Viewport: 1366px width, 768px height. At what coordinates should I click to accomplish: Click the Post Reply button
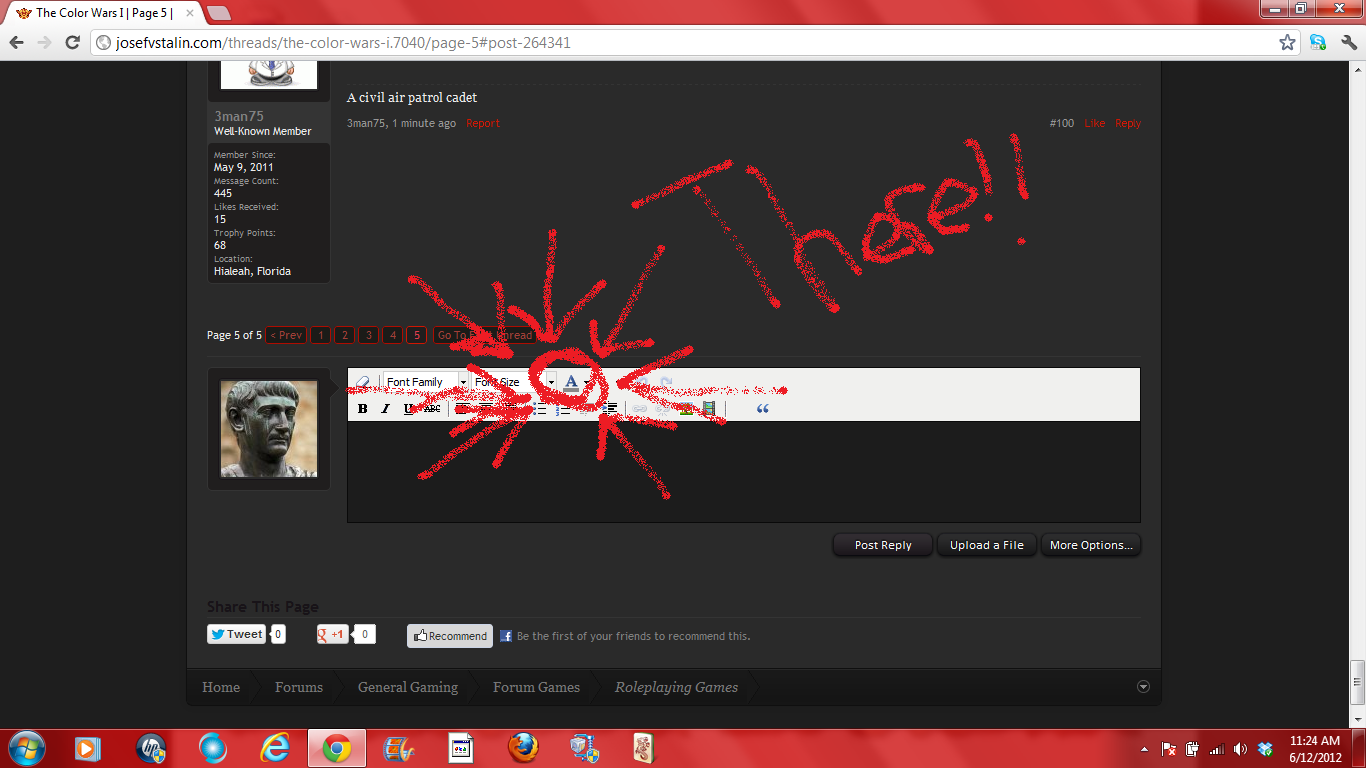tap(882, 544)
